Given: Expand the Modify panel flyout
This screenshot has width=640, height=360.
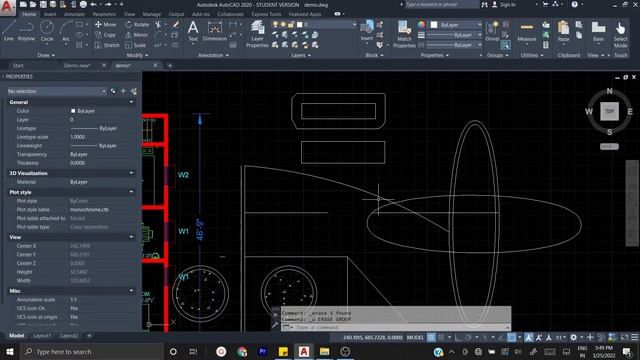Looking at the screenshot, I should (137, 55).
